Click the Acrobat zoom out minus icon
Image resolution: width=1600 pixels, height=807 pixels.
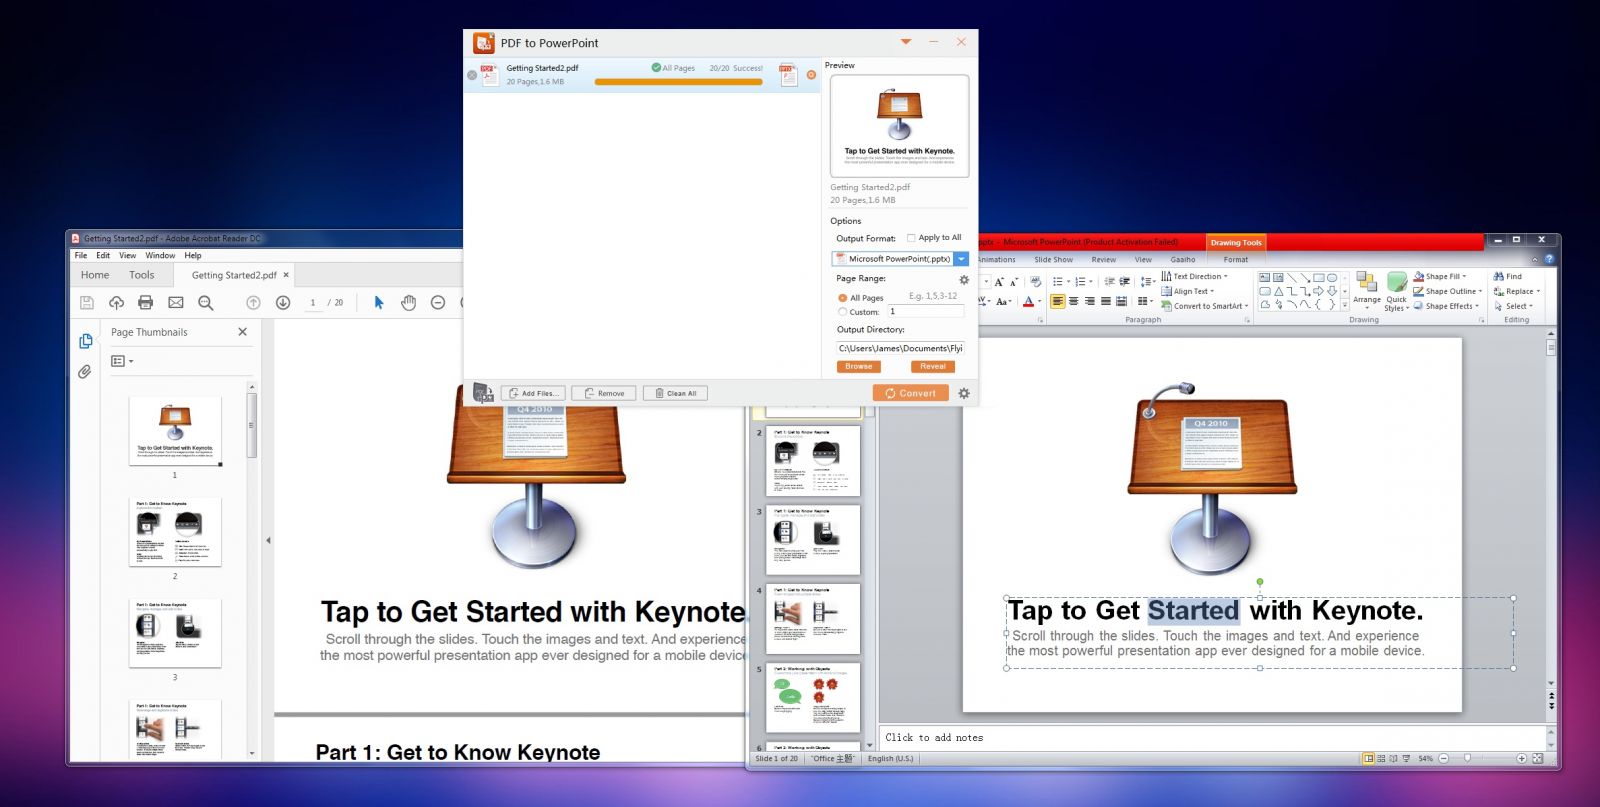pos(438,302)
